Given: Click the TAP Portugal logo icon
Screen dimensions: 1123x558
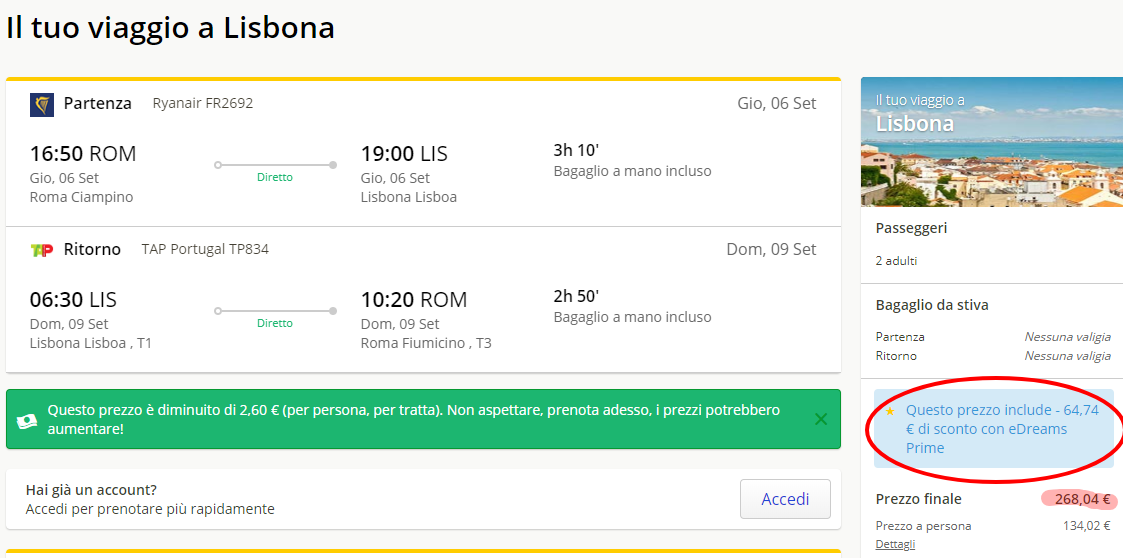Looking at the screenshot, I should click(x=42, y=250).
